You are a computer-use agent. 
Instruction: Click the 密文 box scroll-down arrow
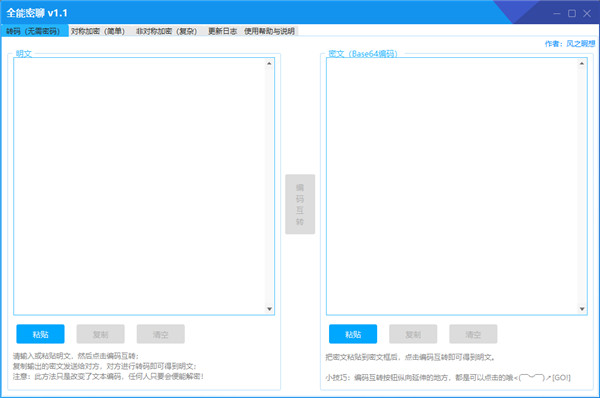click(582, 309)
